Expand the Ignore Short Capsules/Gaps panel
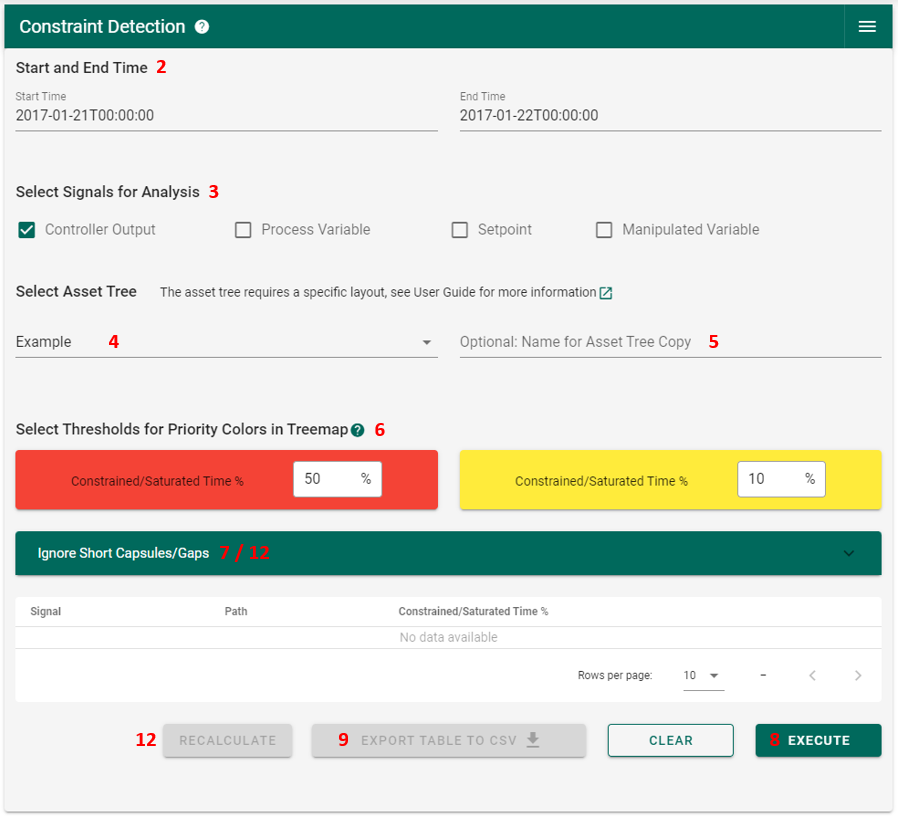This screenshot has width=898, height=816. (448, 553)
